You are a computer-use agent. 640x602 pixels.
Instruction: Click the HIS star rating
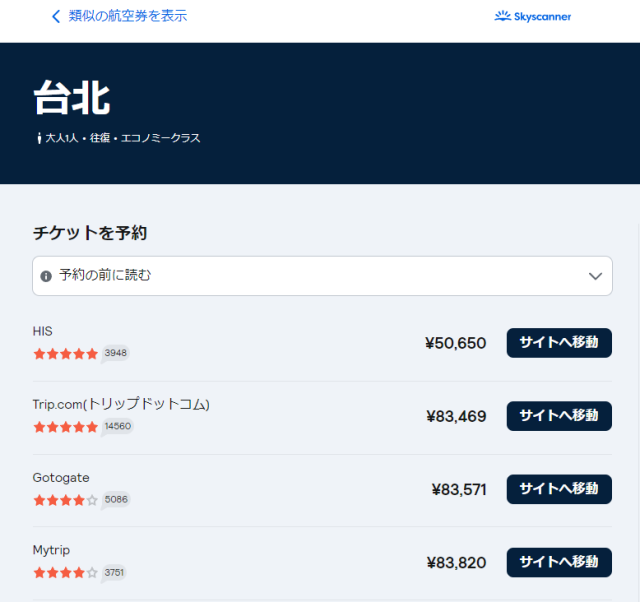[66, 353]
